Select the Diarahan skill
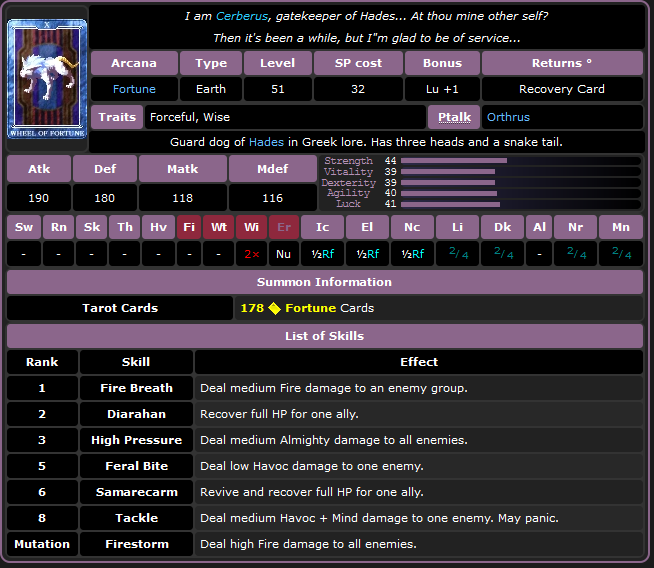The height and width of the screenshot is (568, 654). pyautogui.click(x=136, y=414)
